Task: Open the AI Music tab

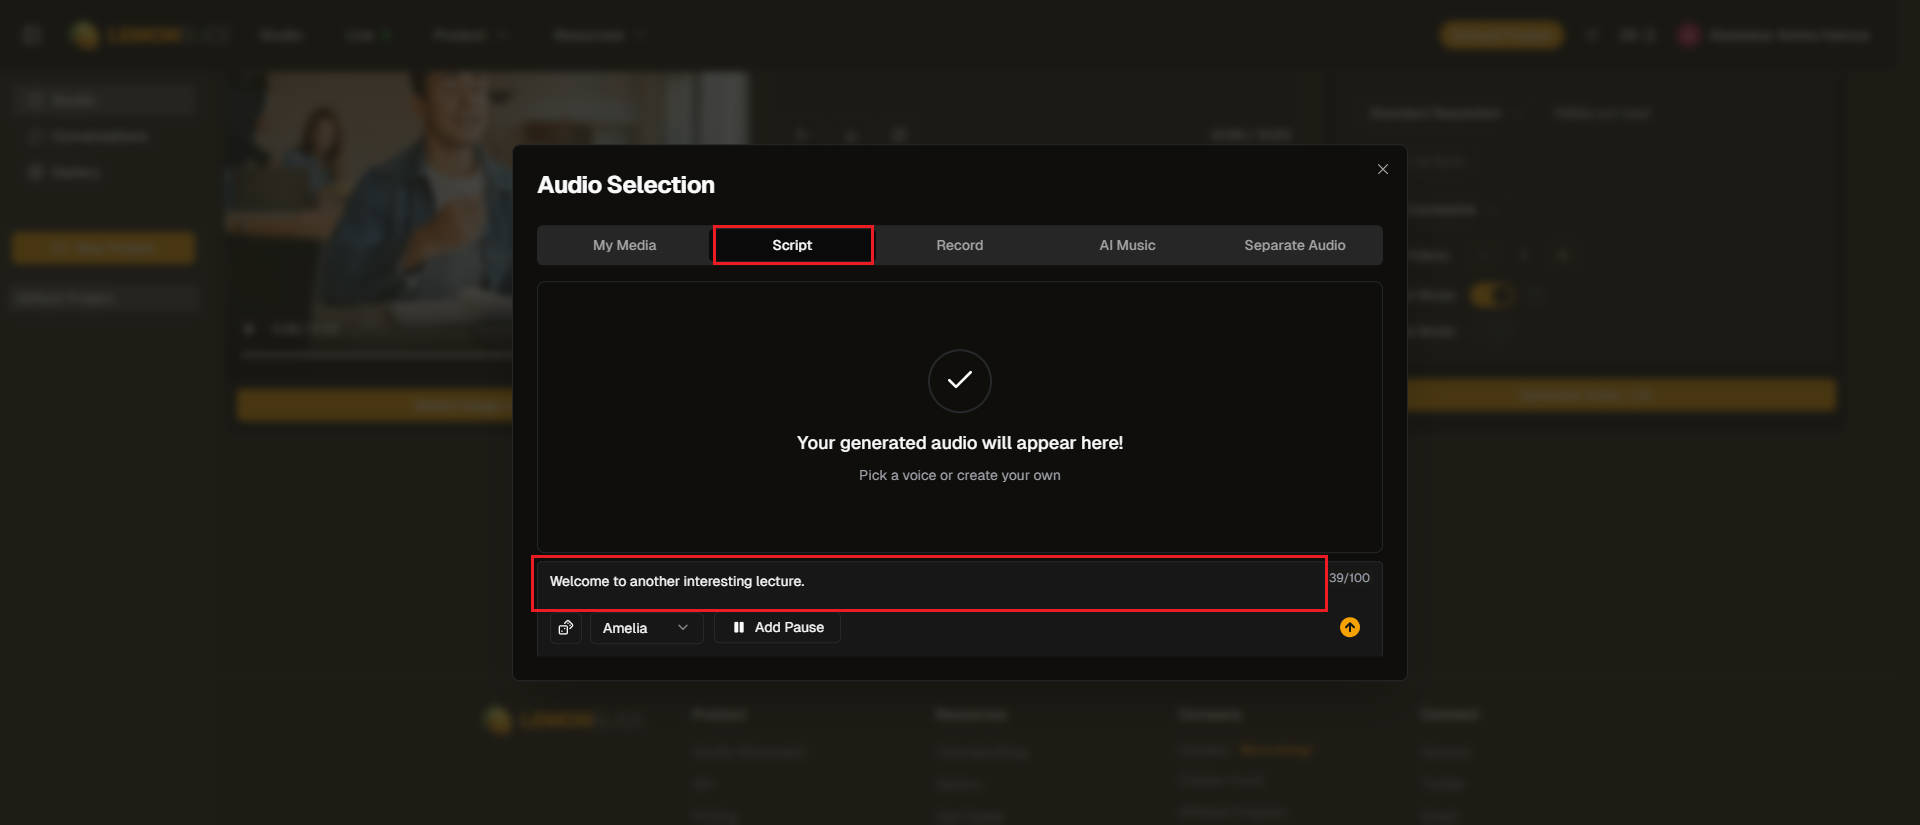Action: pos(1127,245)
